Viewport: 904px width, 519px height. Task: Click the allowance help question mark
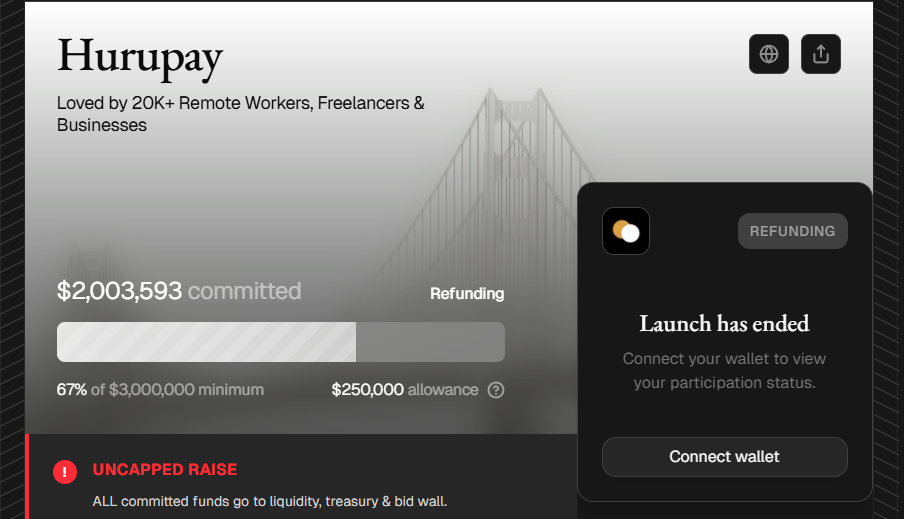click(x=496, y=390)
